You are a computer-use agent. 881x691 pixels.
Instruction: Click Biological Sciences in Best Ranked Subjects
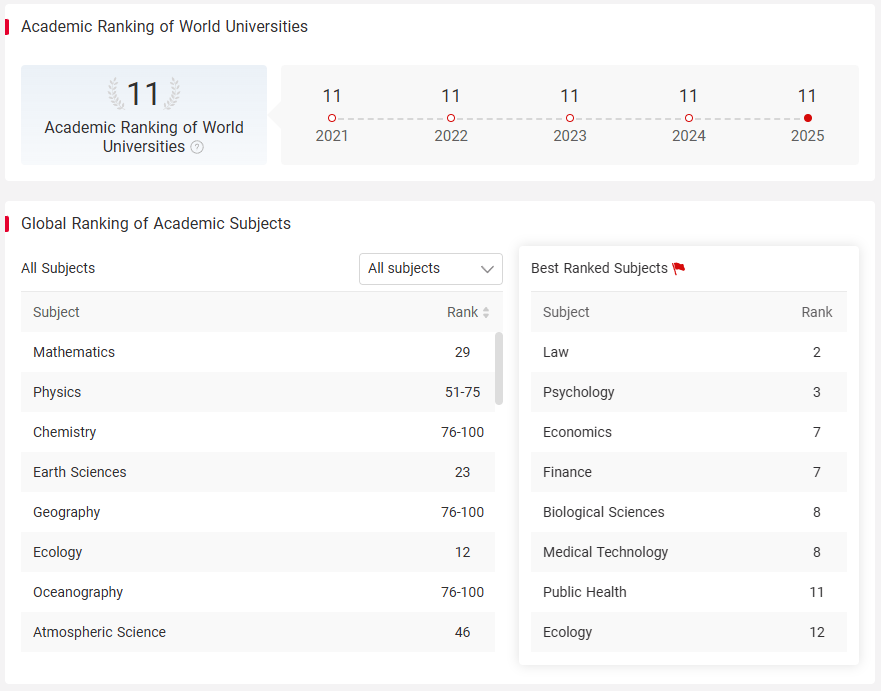pyautogui.click(x=689, y=512)
